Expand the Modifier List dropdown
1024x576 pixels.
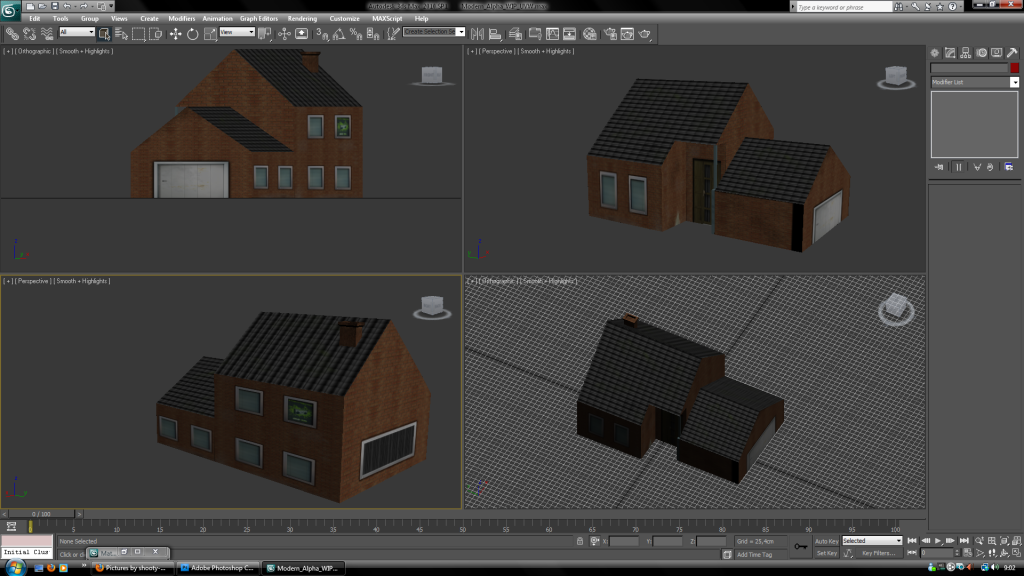(x=1014, y=82)
